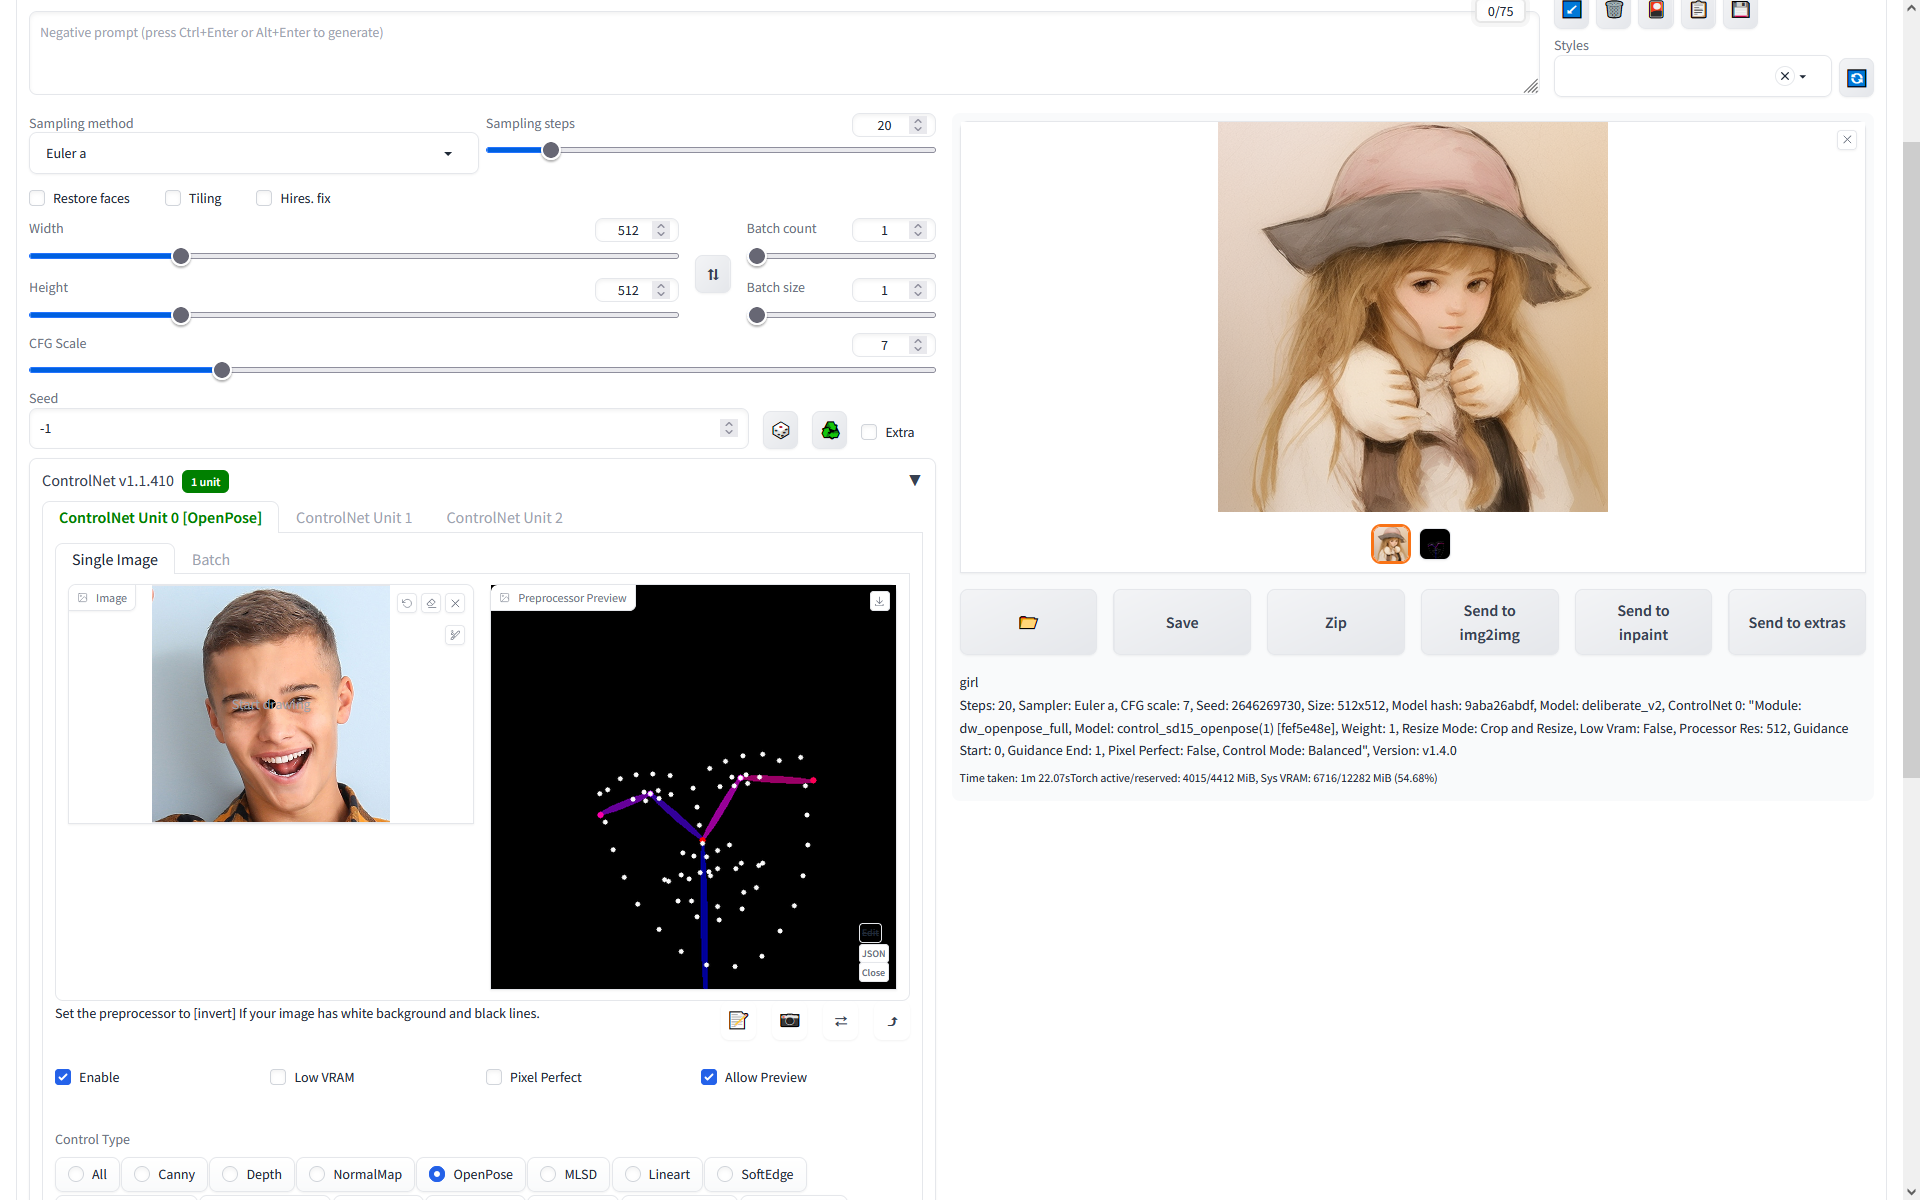Open the Sampling method dropdown
The width and height of the screenshot is (1920, 1200).
[x=252, y=153]
